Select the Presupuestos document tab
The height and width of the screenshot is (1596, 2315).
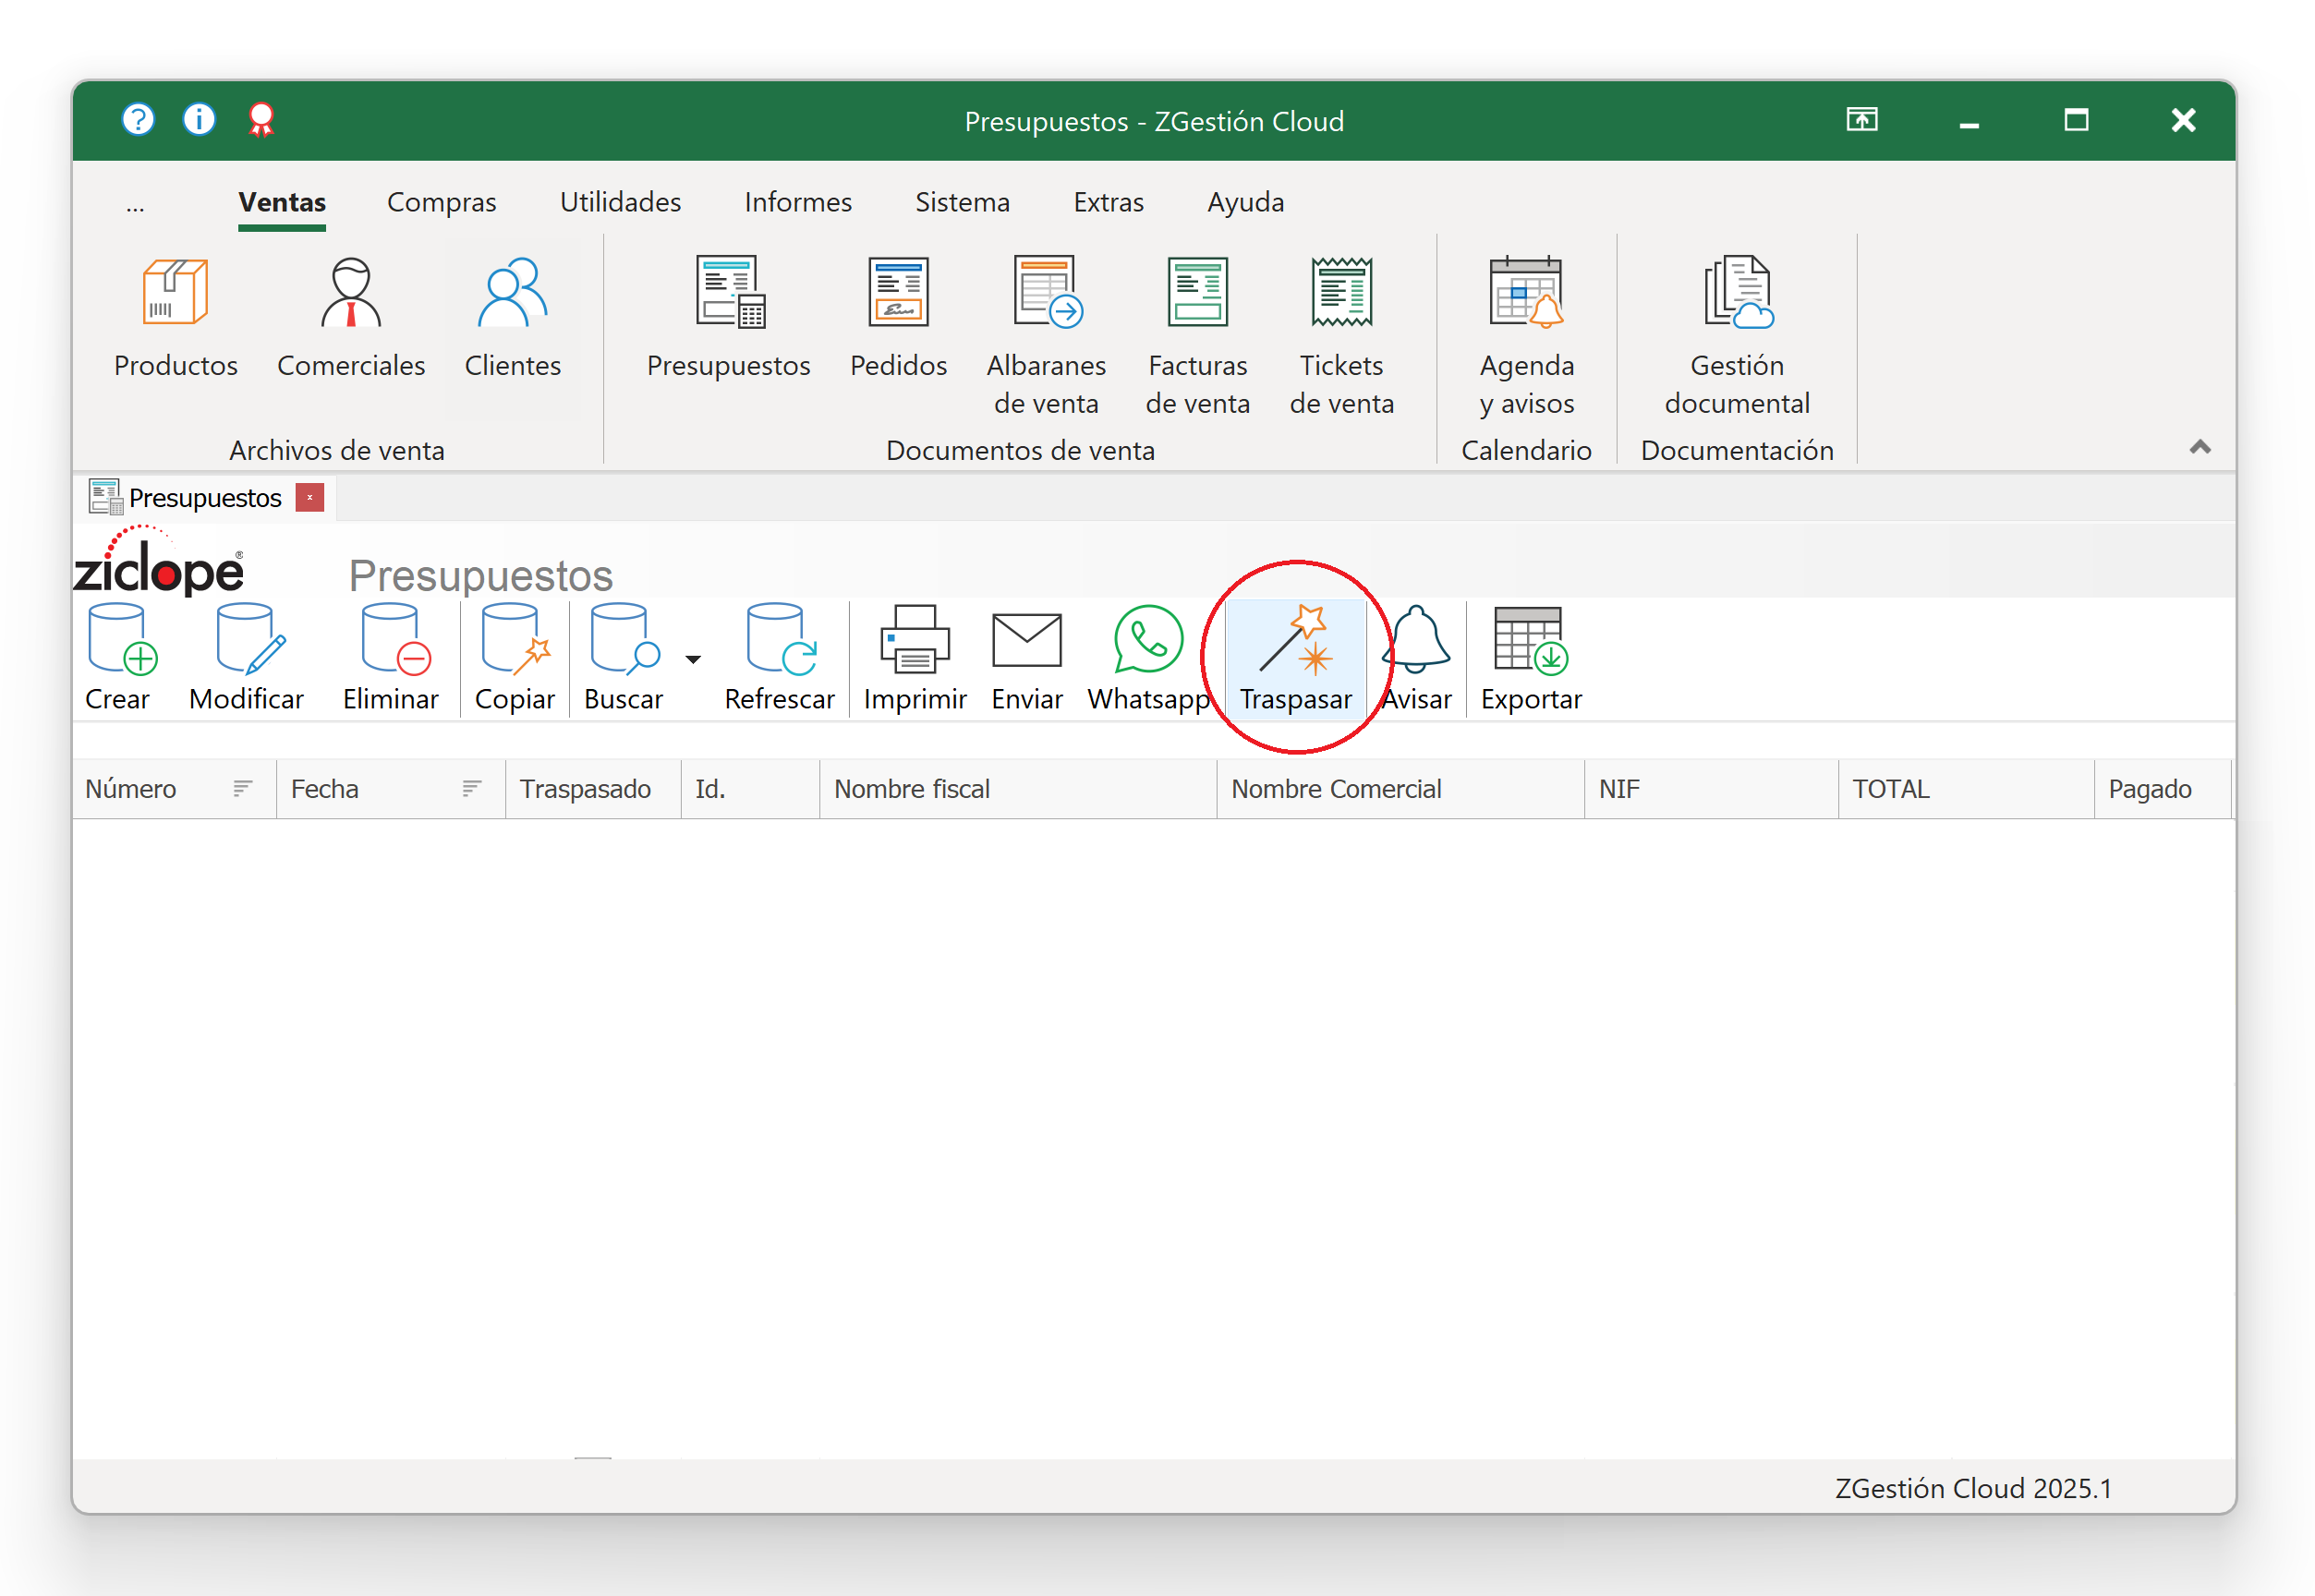click(x=205, y=498)
